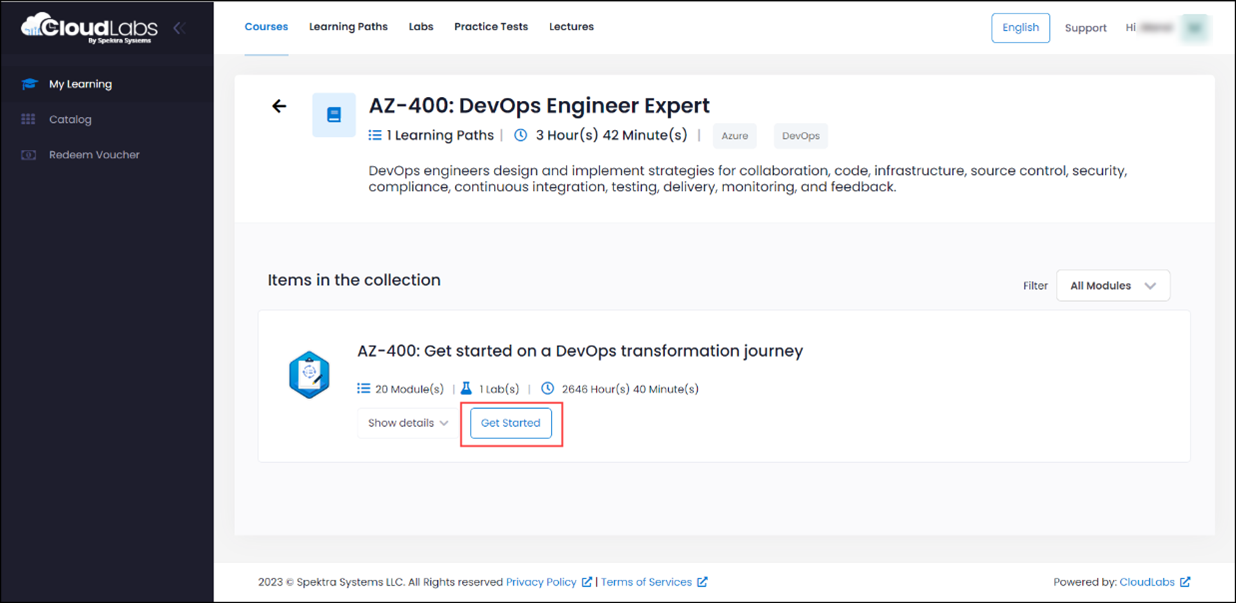Click the AZ-400 Get started learning path title
The image size is (1236, 603).
580,351
